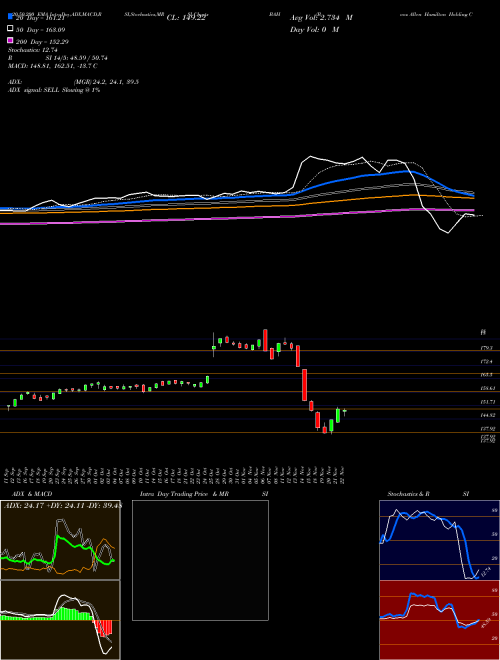Click the large red 14 Nov candlestick

304,385
